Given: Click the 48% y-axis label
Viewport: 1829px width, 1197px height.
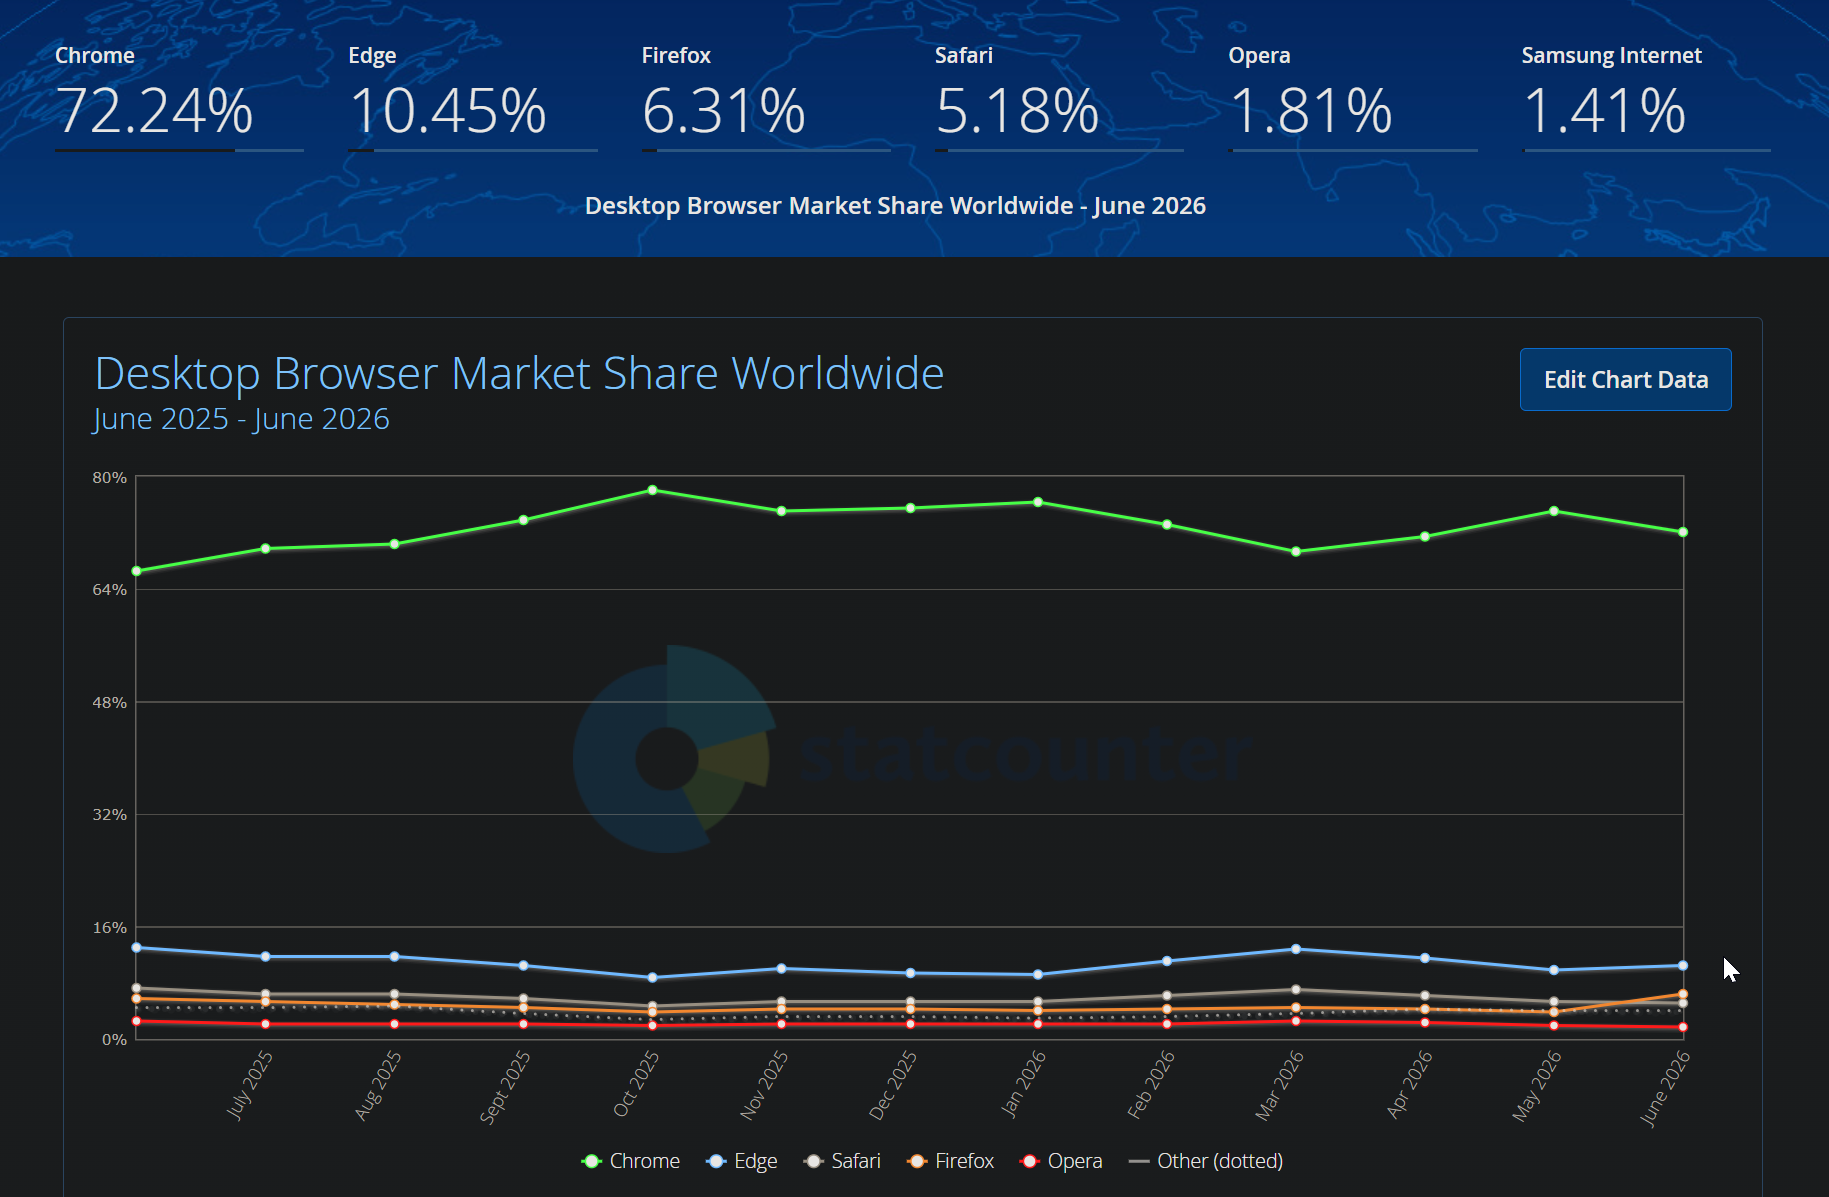Looking at the screenshot, I should (110, 703).
